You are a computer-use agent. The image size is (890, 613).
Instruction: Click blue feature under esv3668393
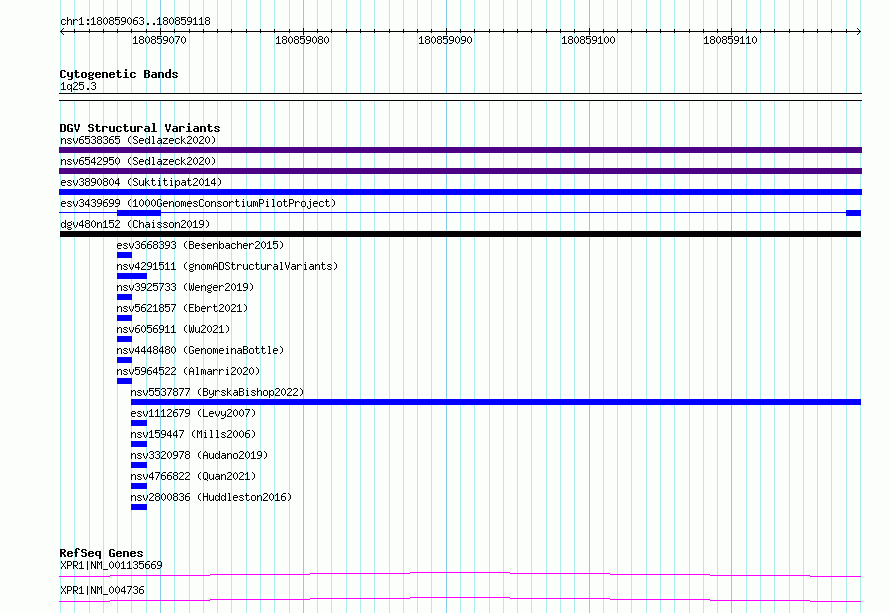pos(124,255)
